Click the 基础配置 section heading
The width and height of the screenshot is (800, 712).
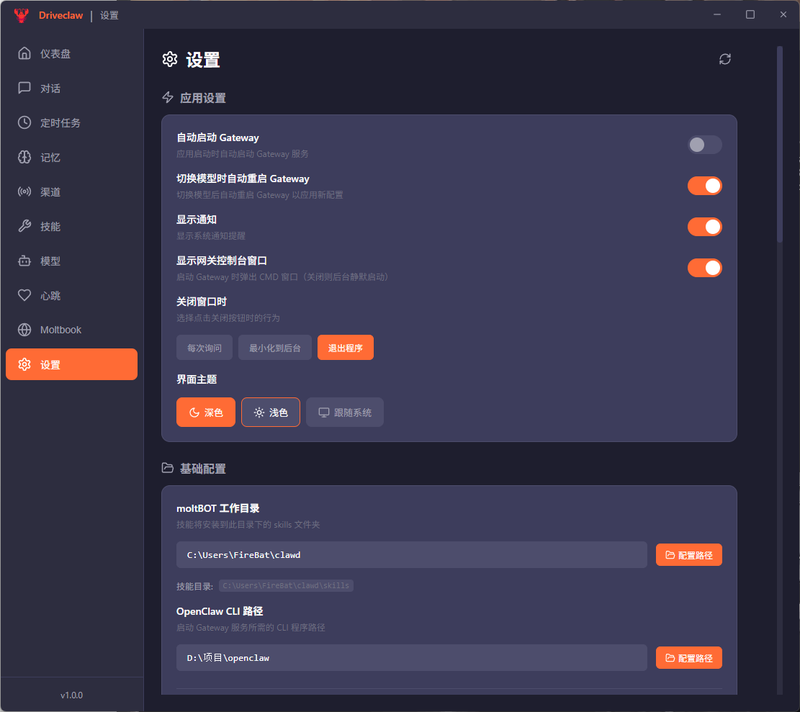click(203, 468)
